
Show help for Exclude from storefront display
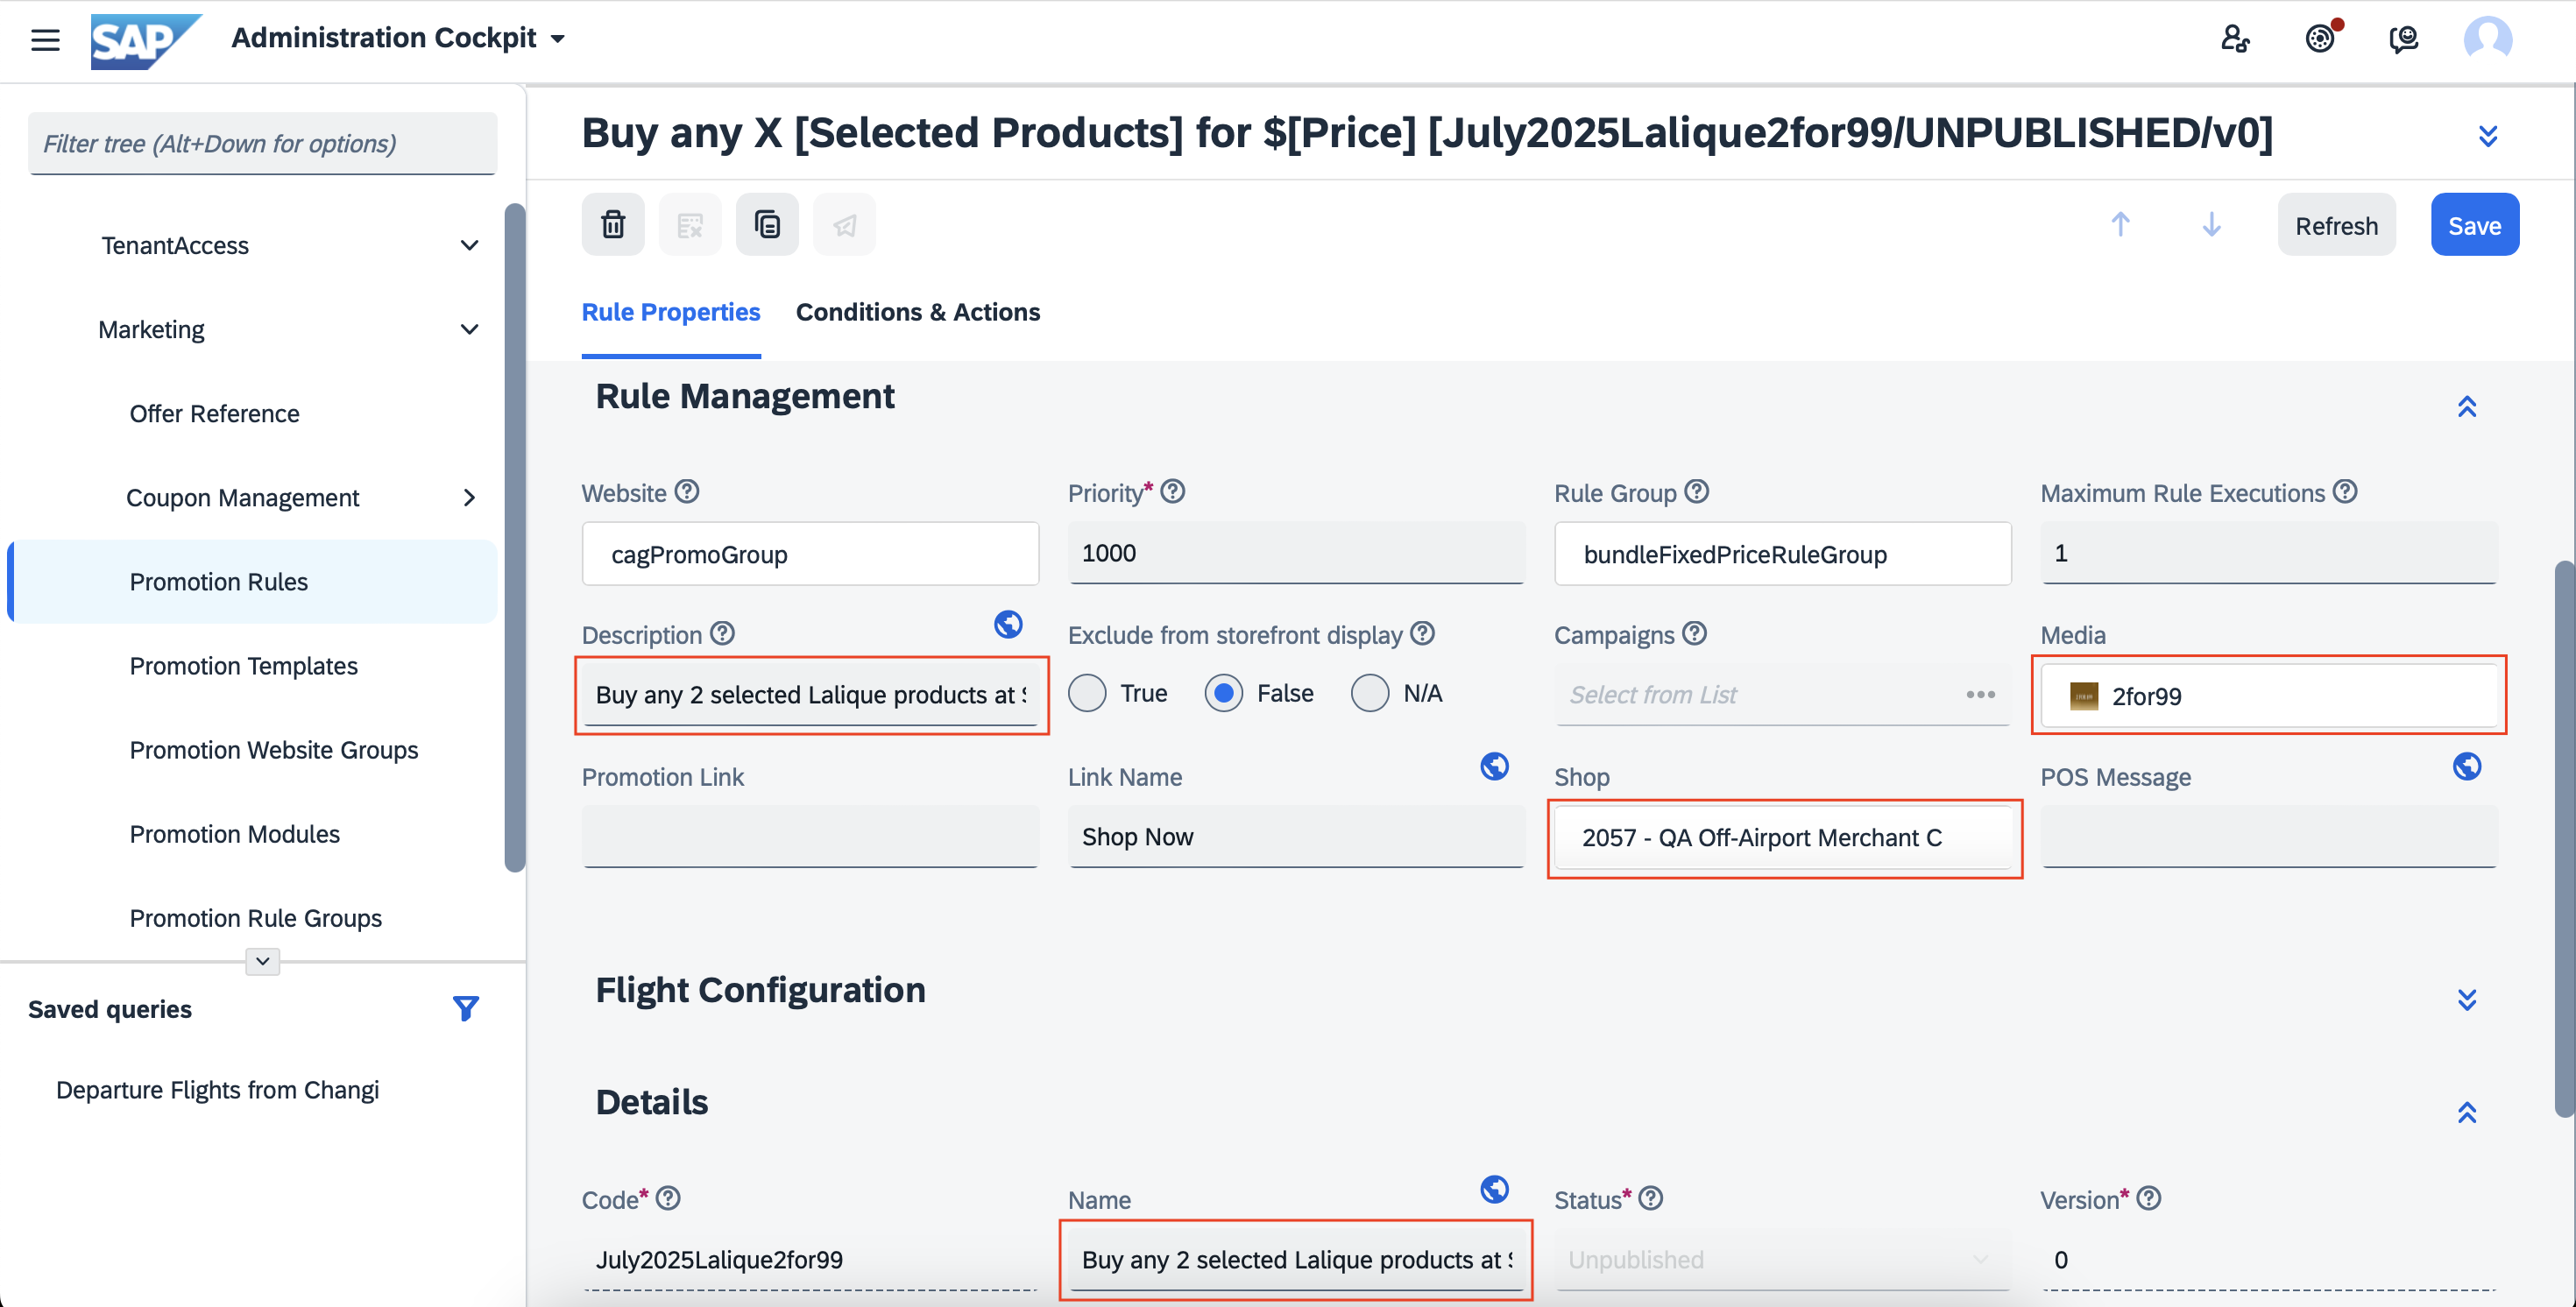(x=1422, y=633)
